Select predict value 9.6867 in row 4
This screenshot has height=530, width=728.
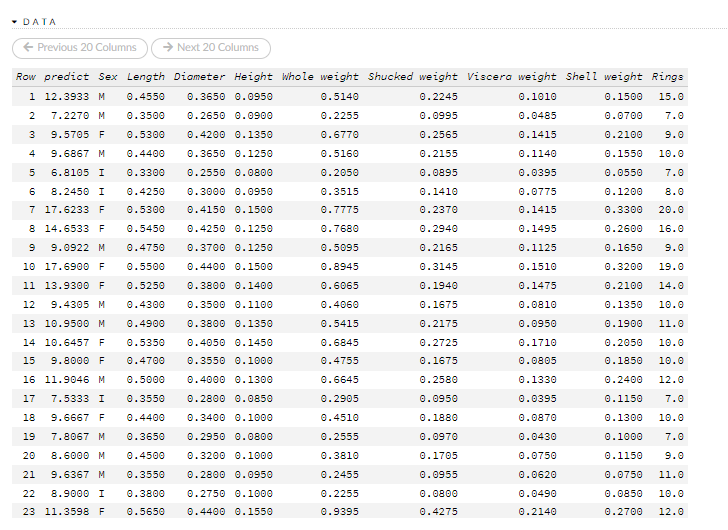(x=70, y=154)
